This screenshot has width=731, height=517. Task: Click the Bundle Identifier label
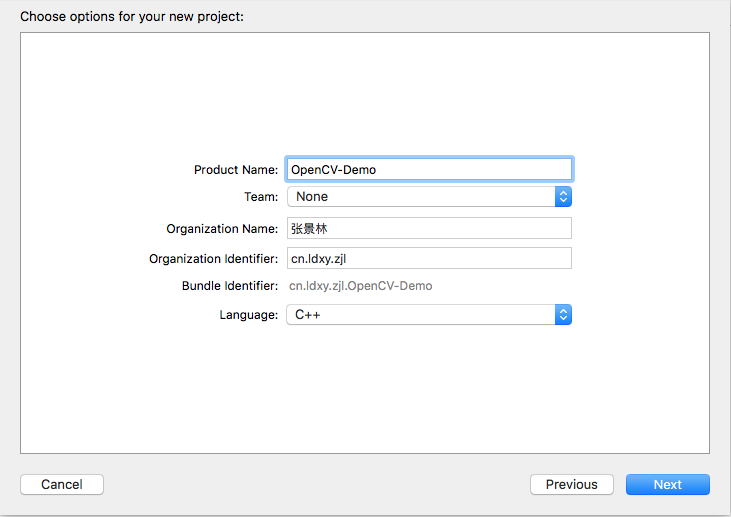[230, 286]
